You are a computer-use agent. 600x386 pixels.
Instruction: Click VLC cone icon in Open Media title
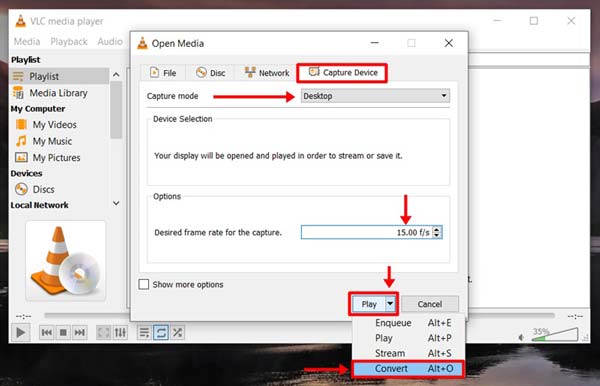coord(142,43)
